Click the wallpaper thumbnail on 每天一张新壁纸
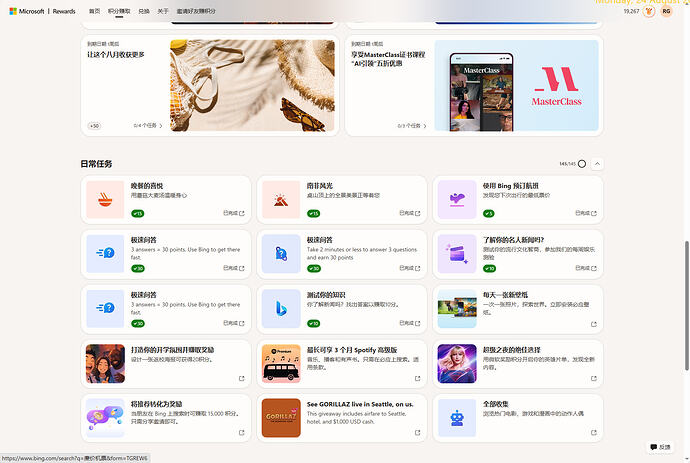This screenshot has width=690, height=463. tap(457, 309)
